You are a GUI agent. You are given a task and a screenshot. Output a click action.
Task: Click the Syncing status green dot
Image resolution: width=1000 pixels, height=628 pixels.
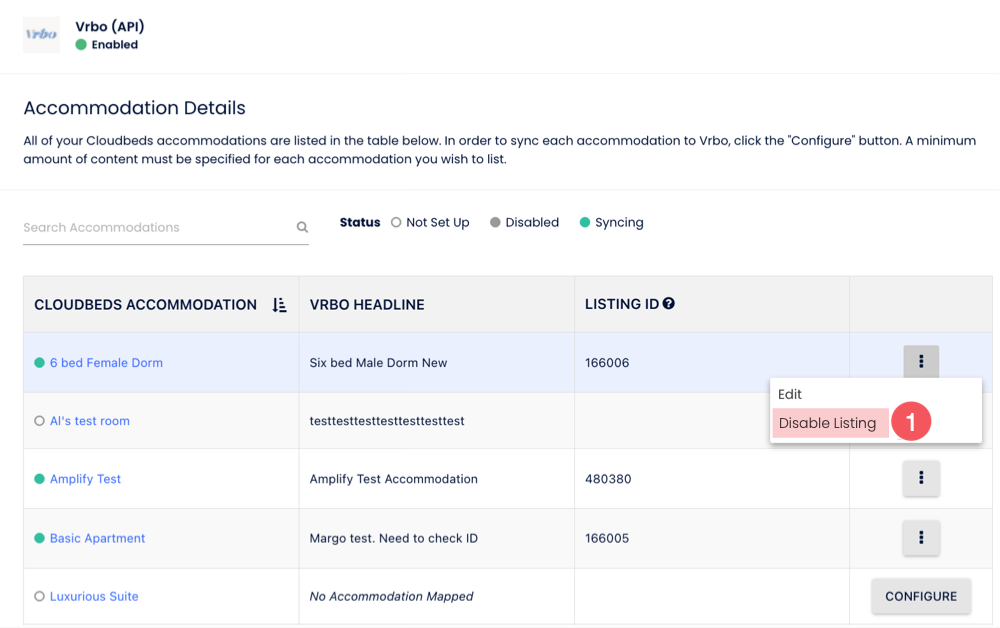[585, 222]
